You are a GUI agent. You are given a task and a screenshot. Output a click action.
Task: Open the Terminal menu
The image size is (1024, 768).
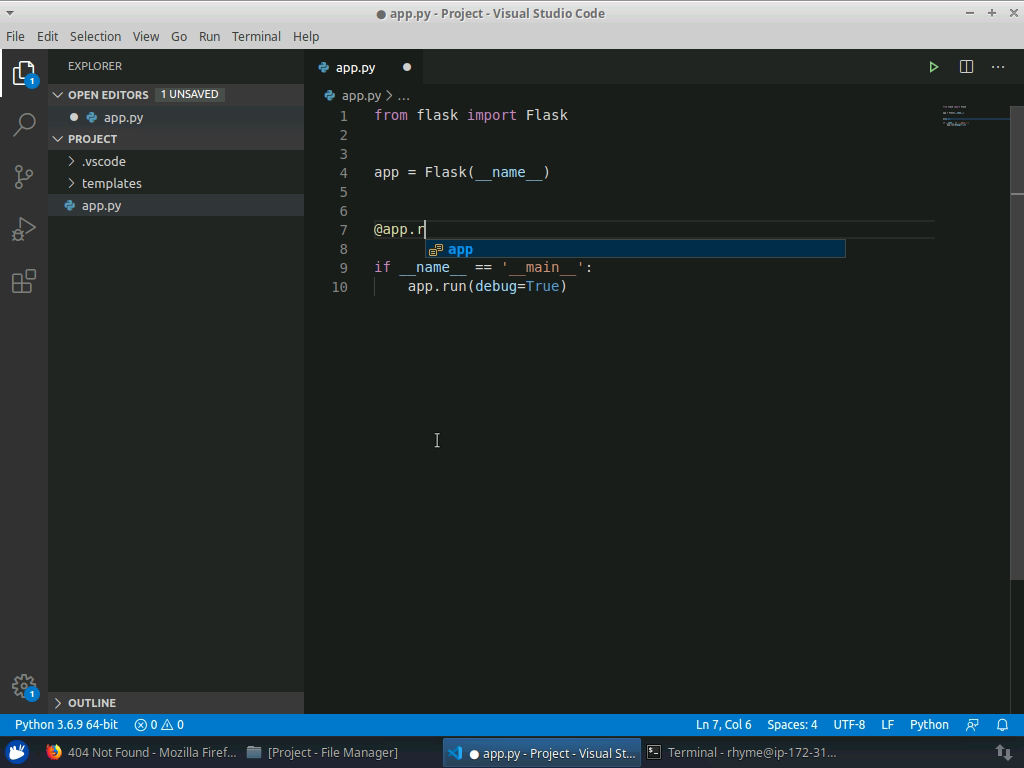(255, 36)
